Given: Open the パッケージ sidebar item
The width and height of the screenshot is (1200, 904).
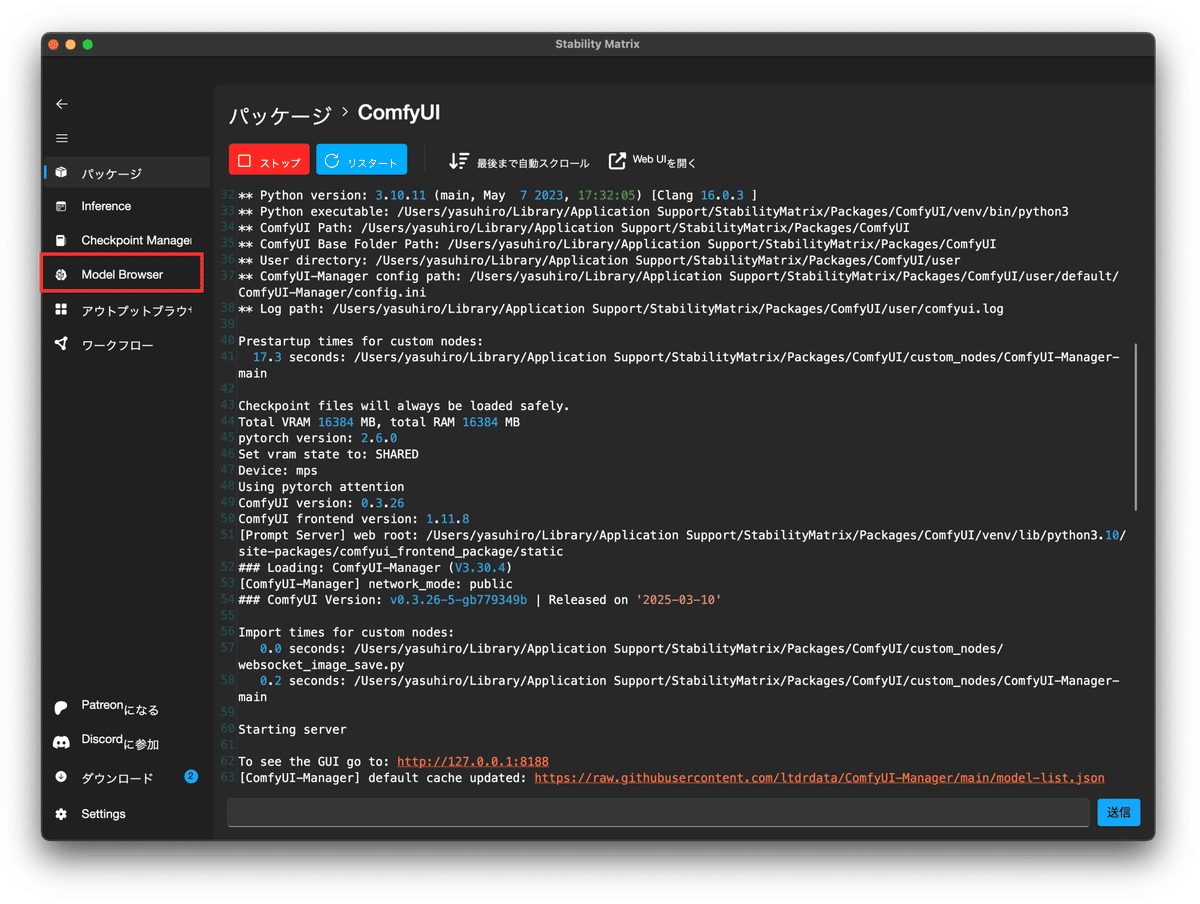Looking at the screenshot, I should coord(125,173).
